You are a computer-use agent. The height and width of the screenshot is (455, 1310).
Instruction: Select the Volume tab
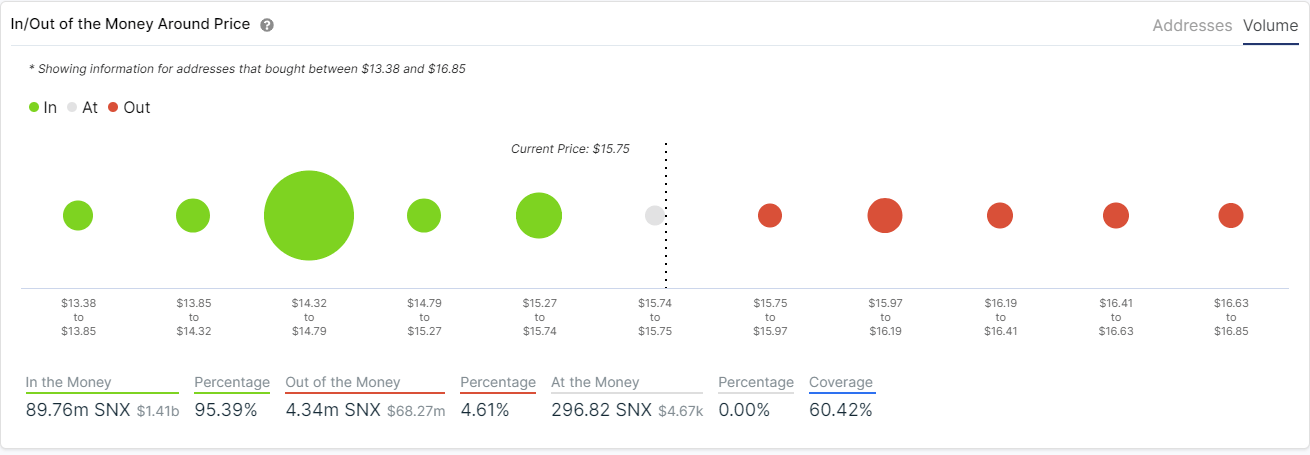tap(1271, 26)
